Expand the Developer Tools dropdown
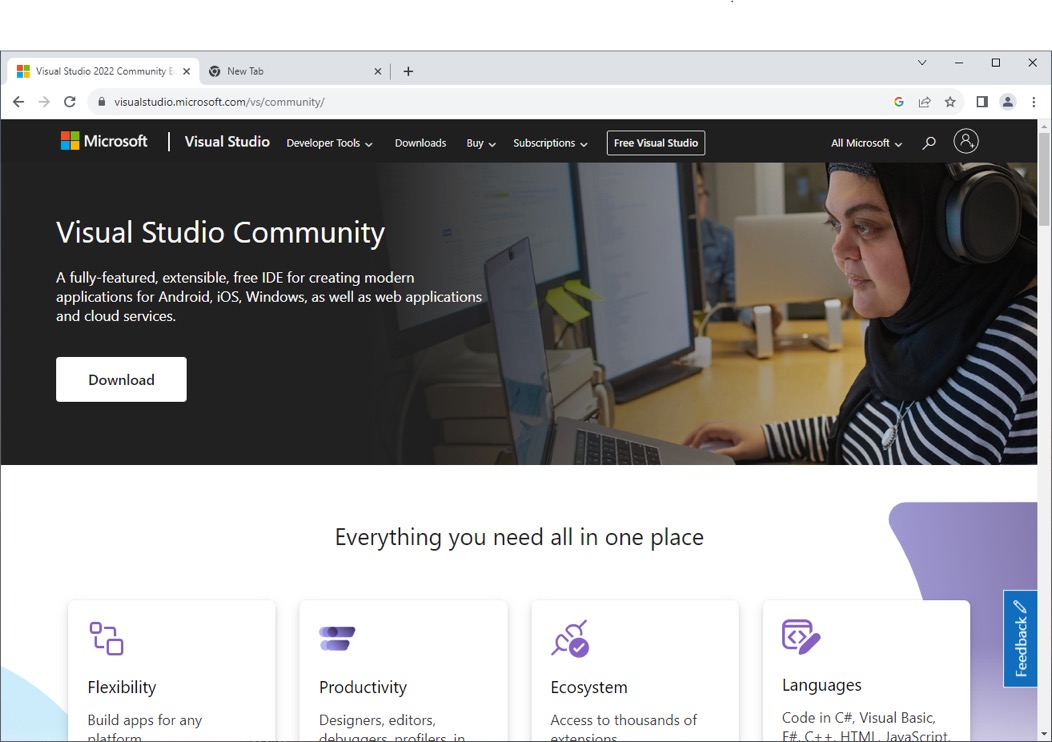Image resolution: width=1052 pixels, height=742 pixels. [329, 143]
